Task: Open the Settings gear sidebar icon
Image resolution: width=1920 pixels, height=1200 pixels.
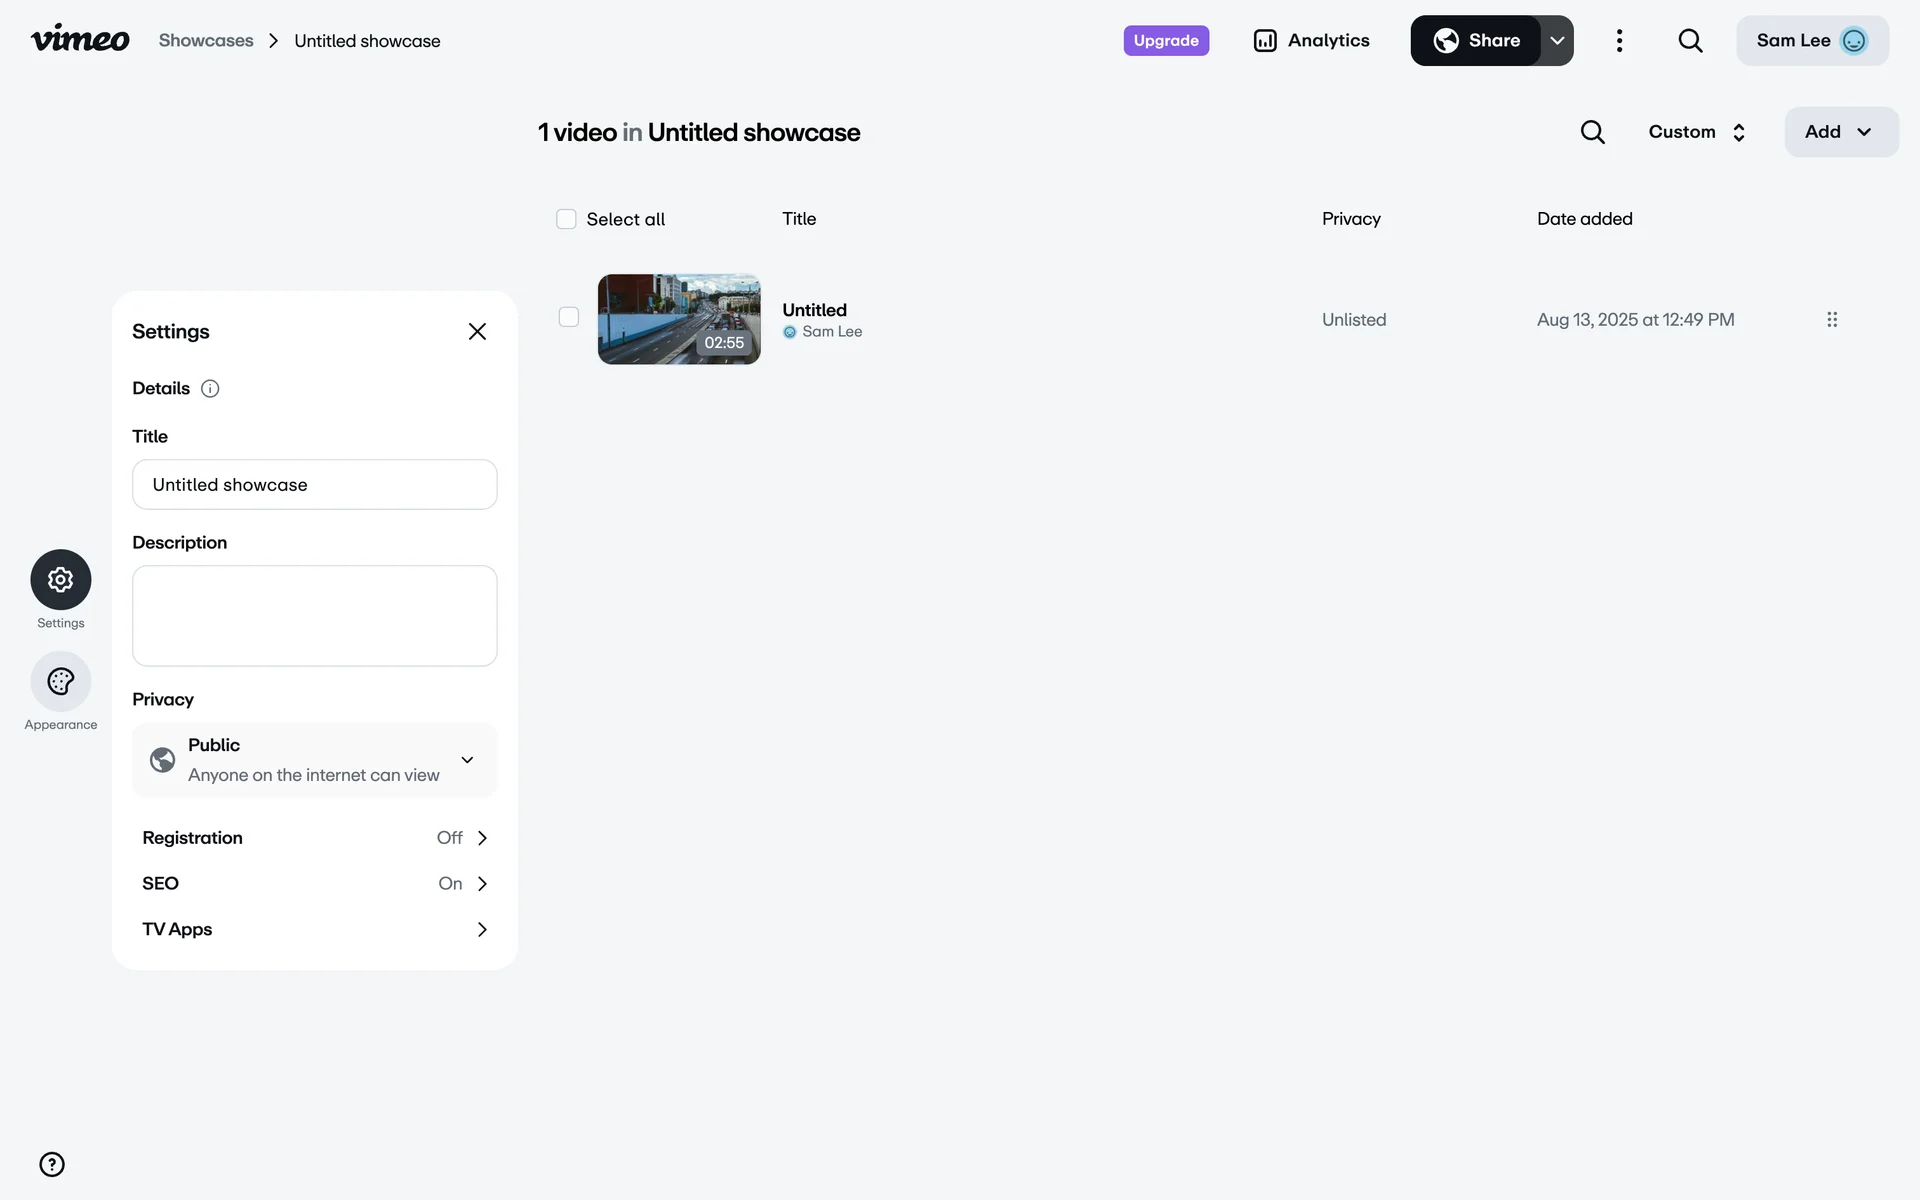Action: click(61, 580)
